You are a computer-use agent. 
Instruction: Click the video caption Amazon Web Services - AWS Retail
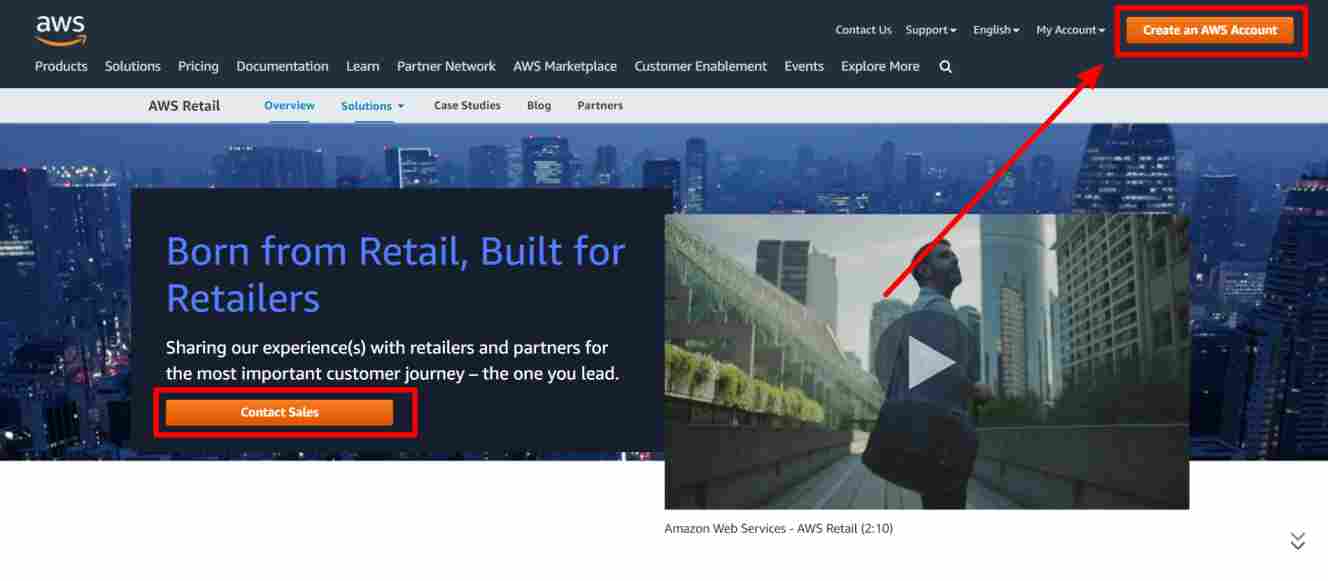point(778,528)
